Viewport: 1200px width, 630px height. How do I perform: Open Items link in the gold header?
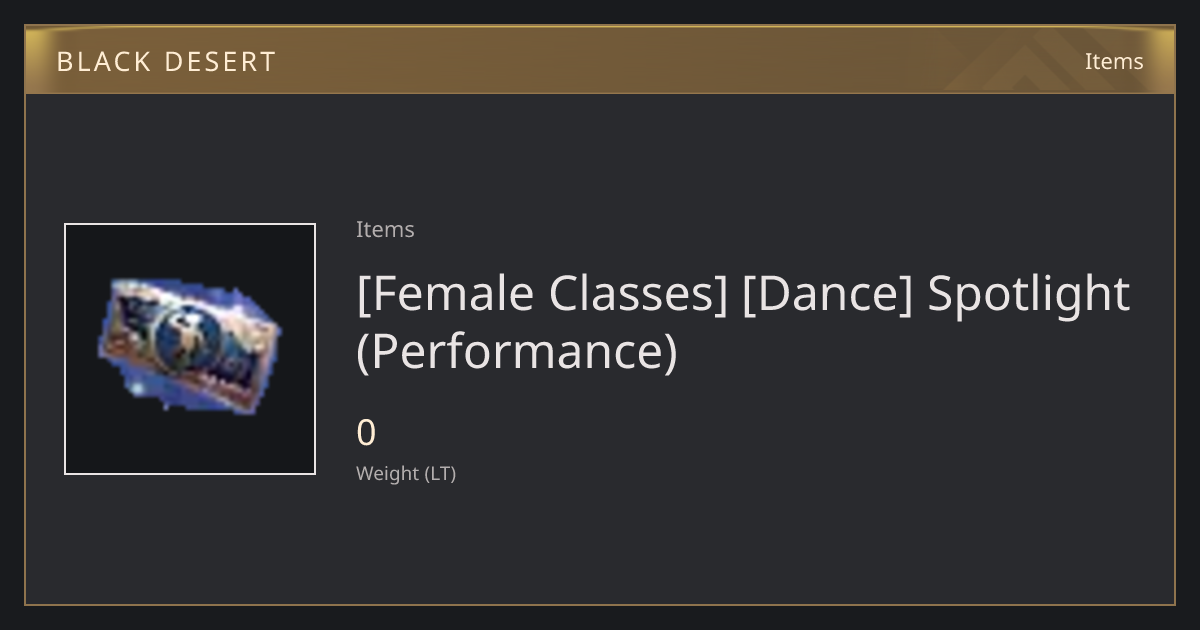(1114, 61)
